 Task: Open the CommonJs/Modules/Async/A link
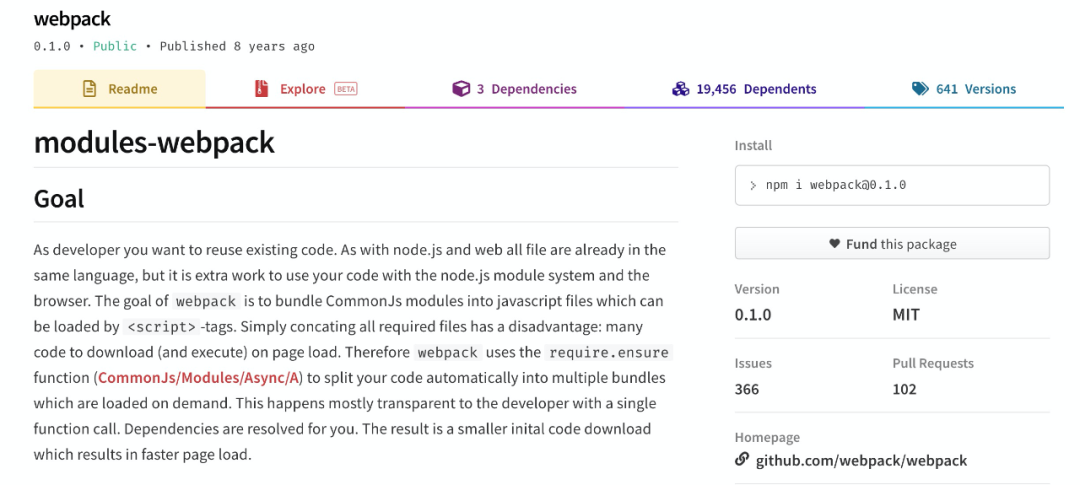pos(212,378)
